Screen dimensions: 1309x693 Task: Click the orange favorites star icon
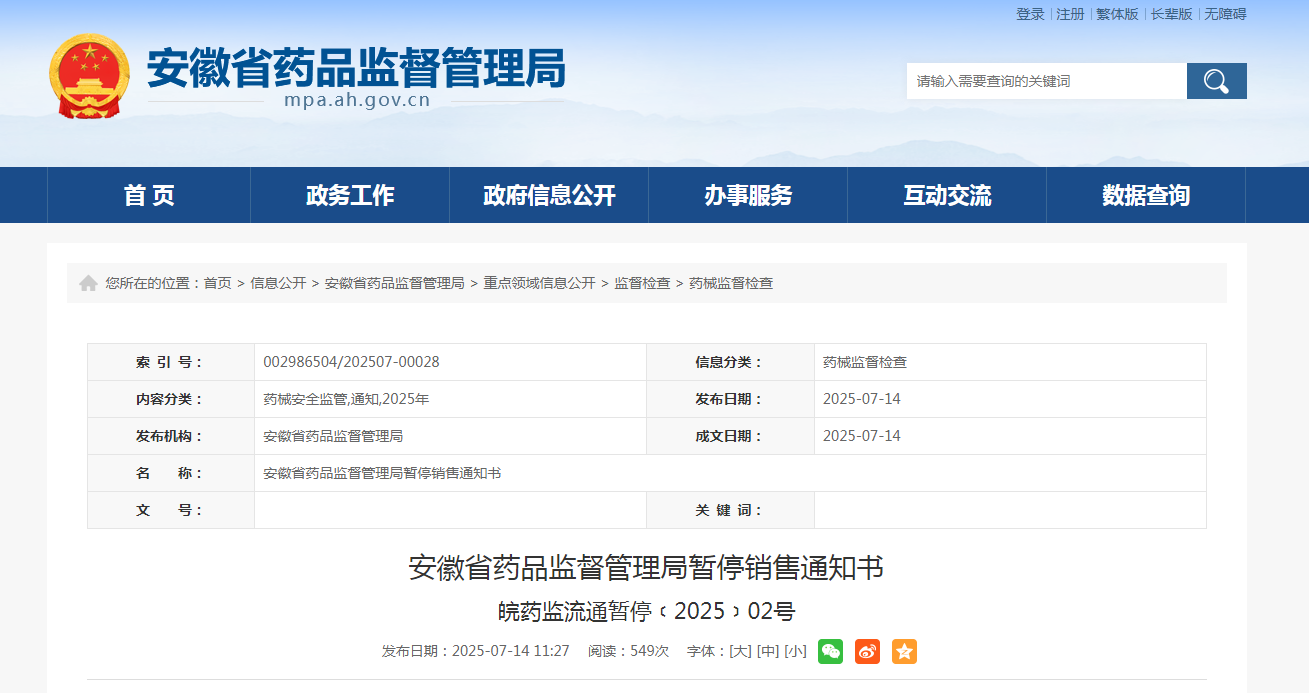pos(904,651)
